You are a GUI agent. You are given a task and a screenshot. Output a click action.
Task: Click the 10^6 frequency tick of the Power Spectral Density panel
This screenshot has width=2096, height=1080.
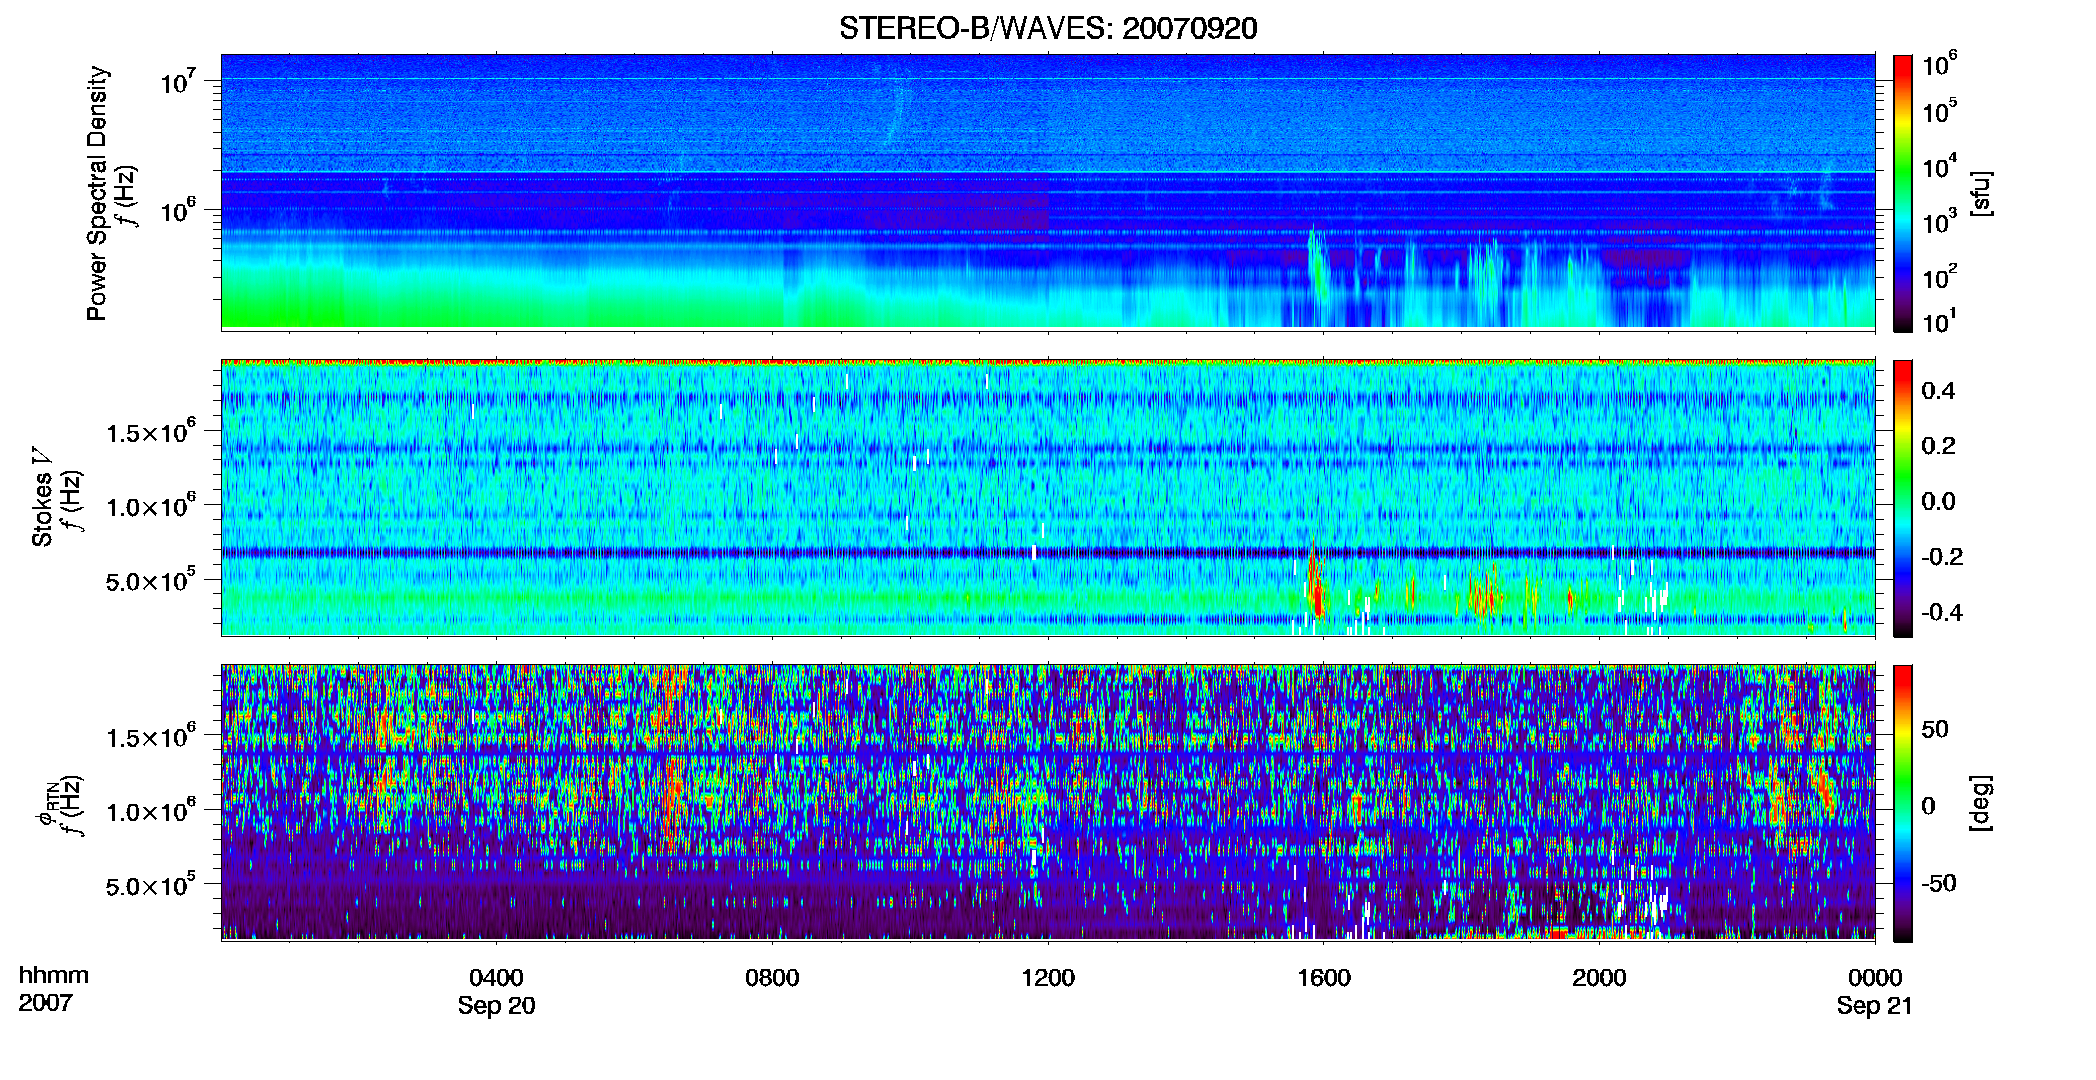click(x=178, y=210)
